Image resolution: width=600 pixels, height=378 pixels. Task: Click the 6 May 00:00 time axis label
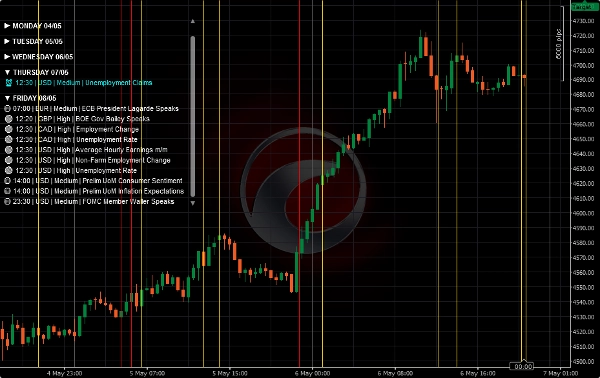pos(313,373)
